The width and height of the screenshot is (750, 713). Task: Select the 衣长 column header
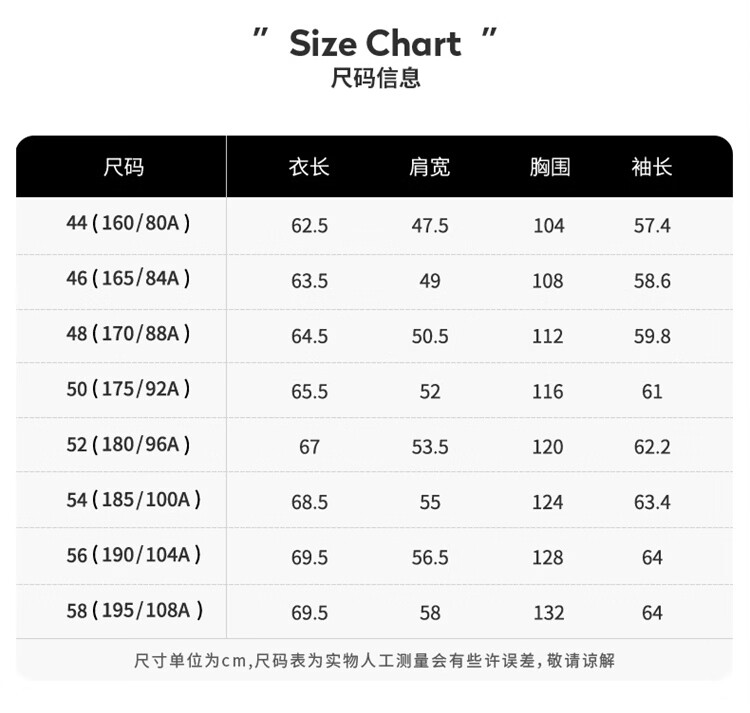[x=309, y=167]
